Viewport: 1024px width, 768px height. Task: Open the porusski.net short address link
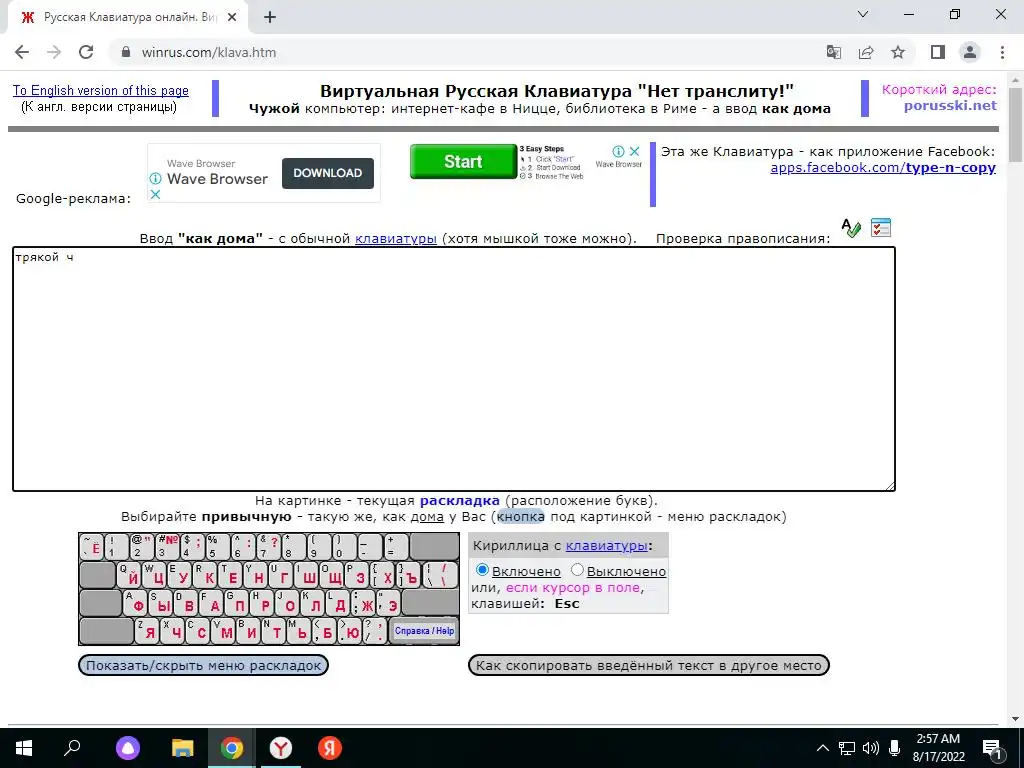(950, 105)
